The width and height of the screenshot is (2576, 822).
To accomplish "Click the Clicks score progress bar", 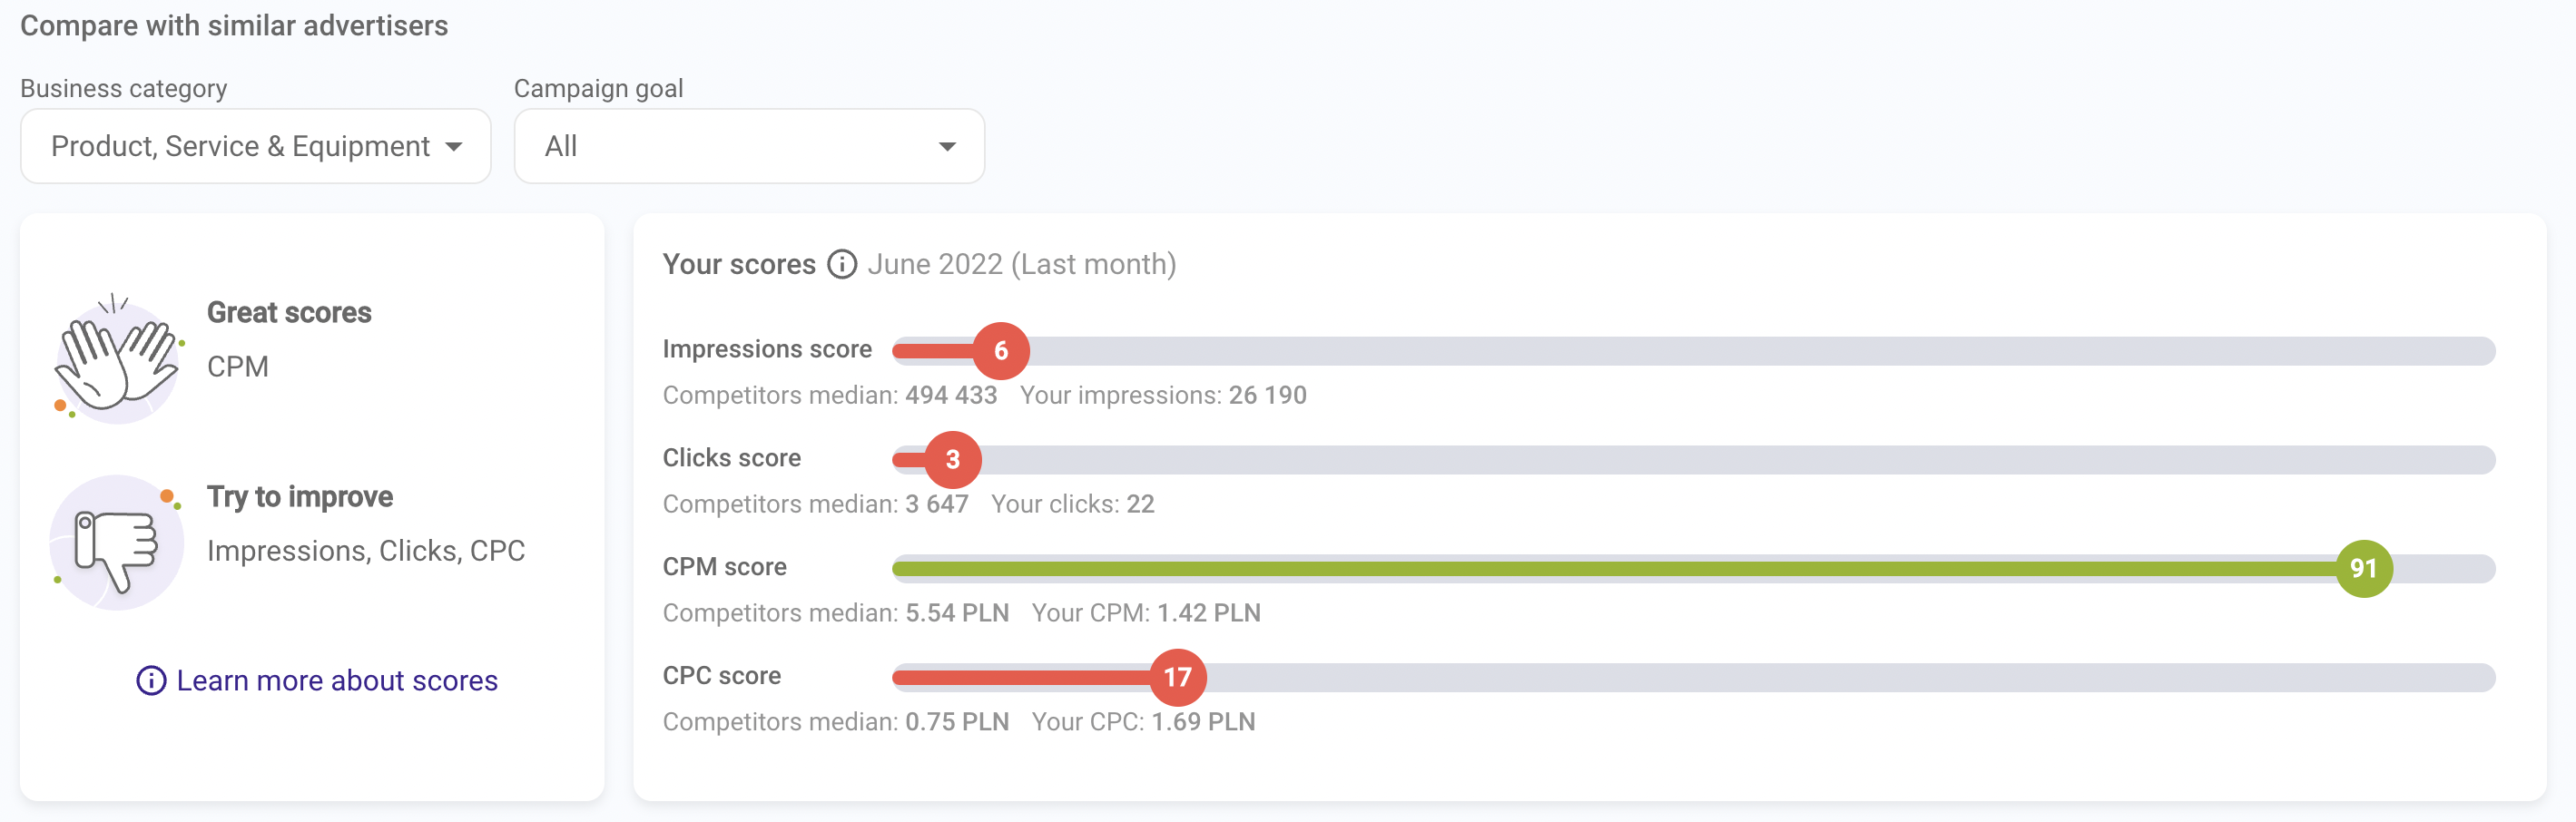I will [1700, 460].
